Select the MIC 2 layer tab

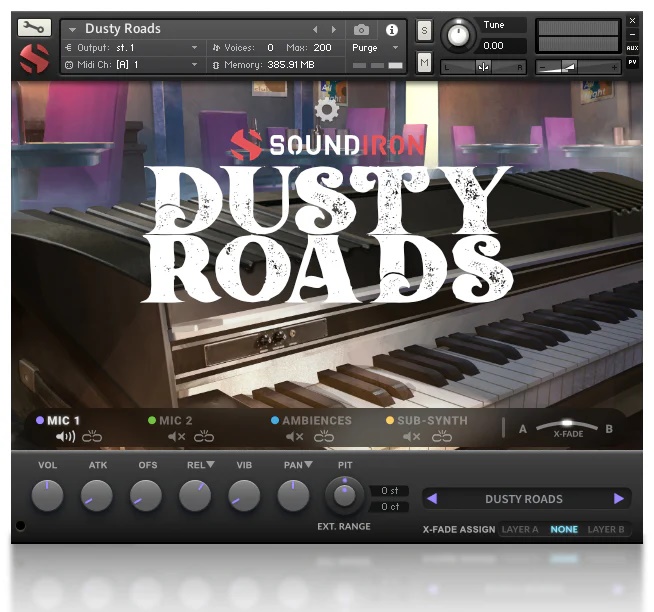[175, 421]
